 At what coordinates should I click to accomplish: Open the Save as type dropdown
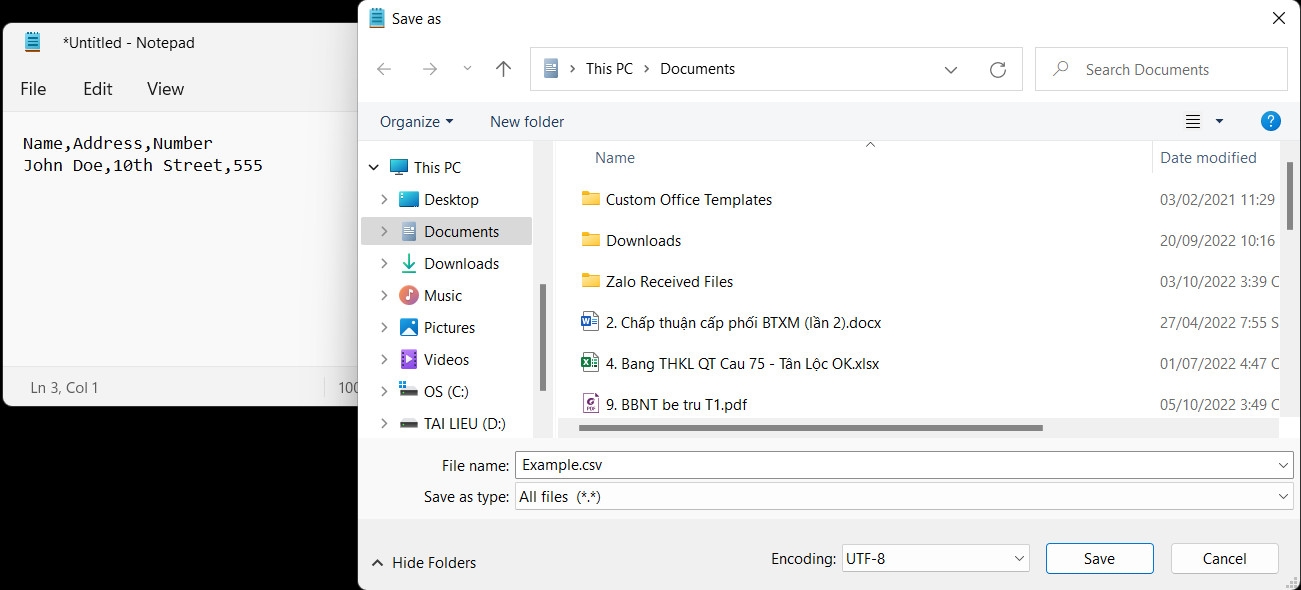[904, 496]
